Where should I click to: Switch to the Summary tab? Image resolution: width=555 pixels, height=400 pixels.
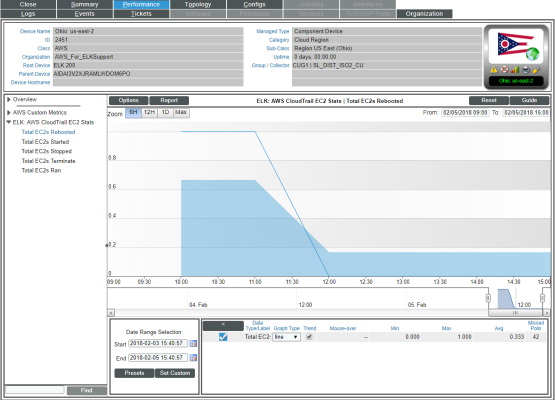(x=85, y=4)
